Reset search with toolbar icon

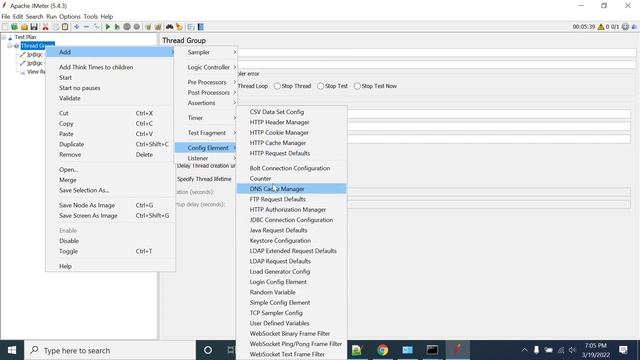click(x=179, y=27)
